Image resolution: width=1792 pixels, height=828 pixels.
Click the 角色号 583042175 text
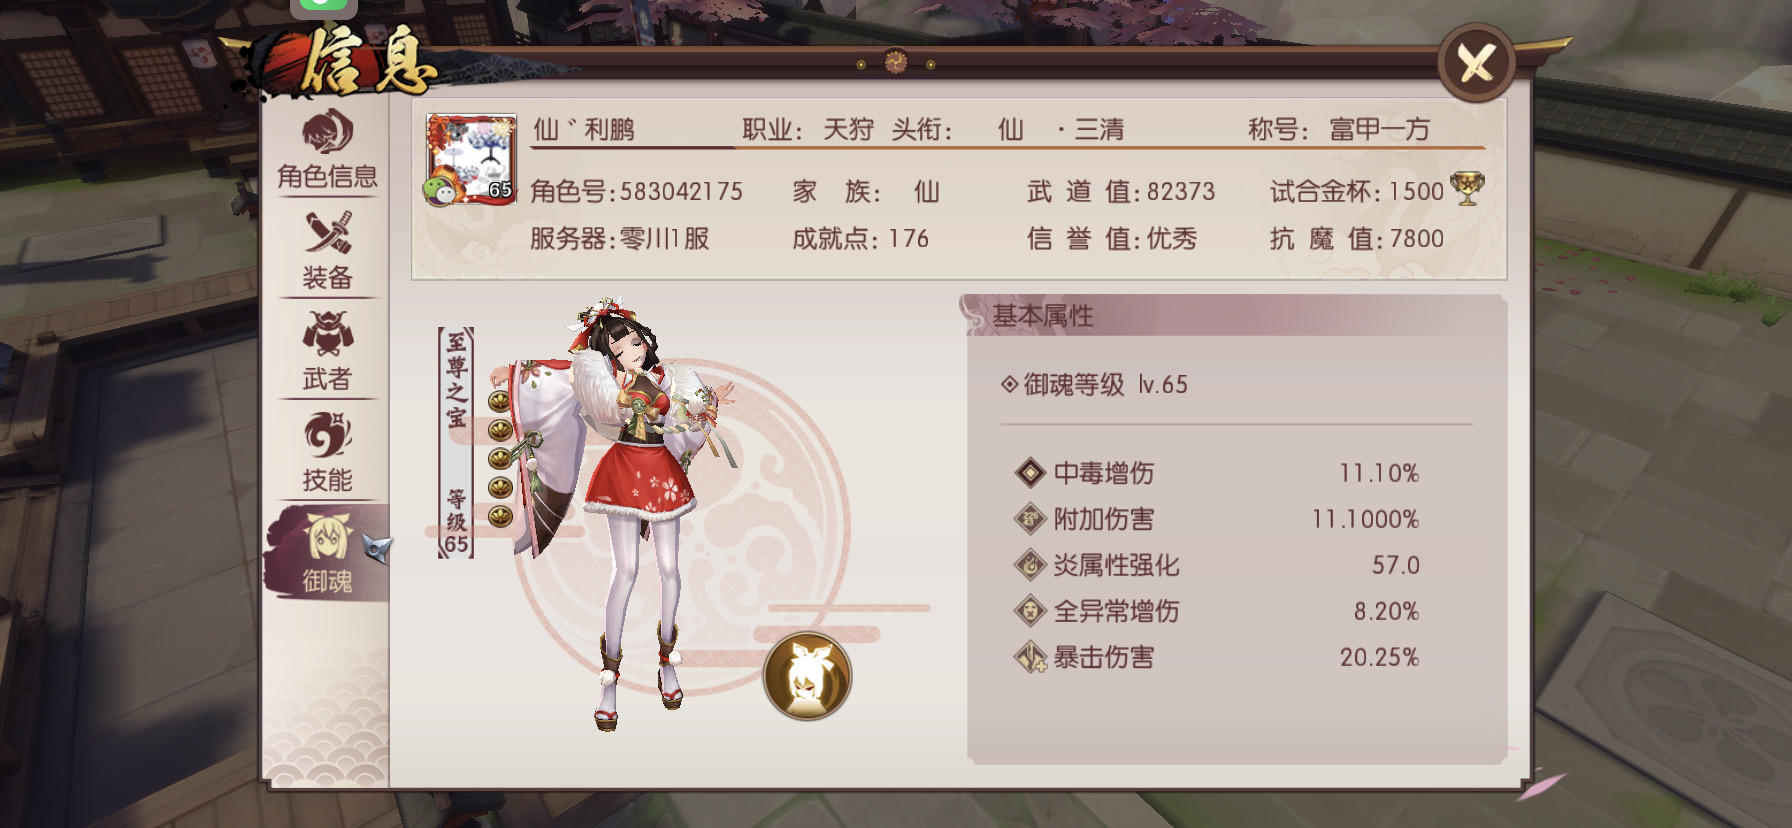[636, 191]
